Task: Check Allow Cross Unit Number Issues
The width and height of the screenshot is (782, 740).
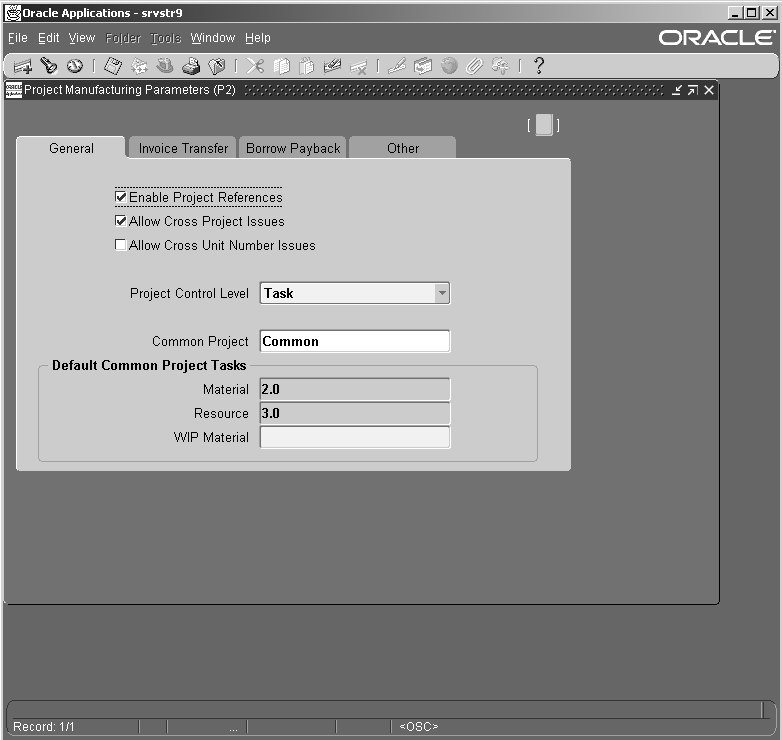Action: coord(120,245)
